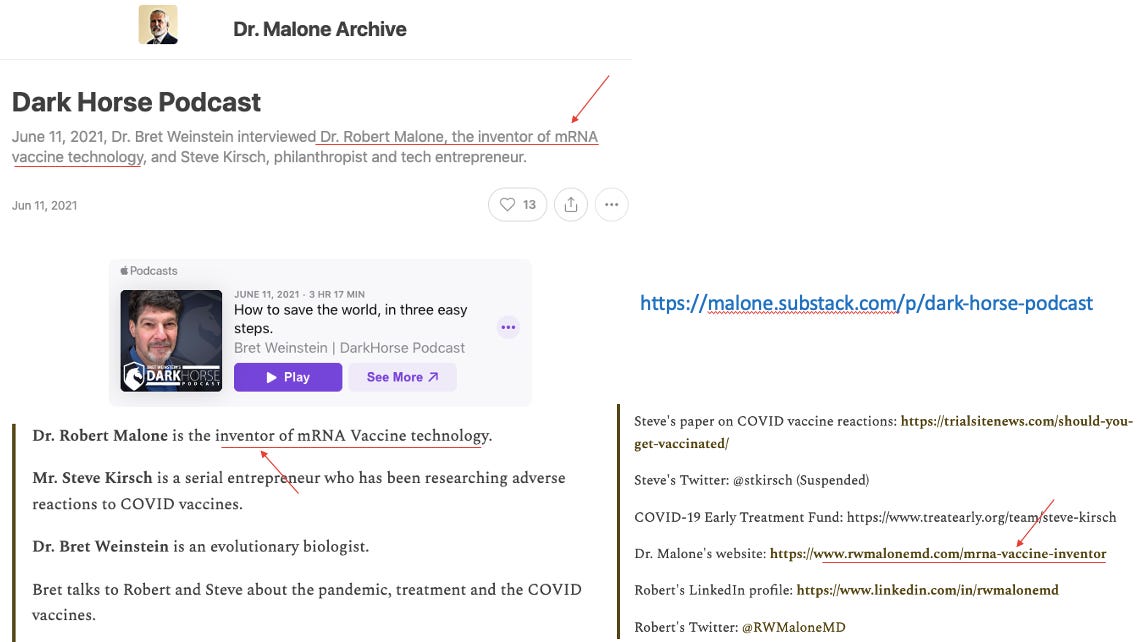Click '@stkirsch (Suspended)' text

pos(801,480)
